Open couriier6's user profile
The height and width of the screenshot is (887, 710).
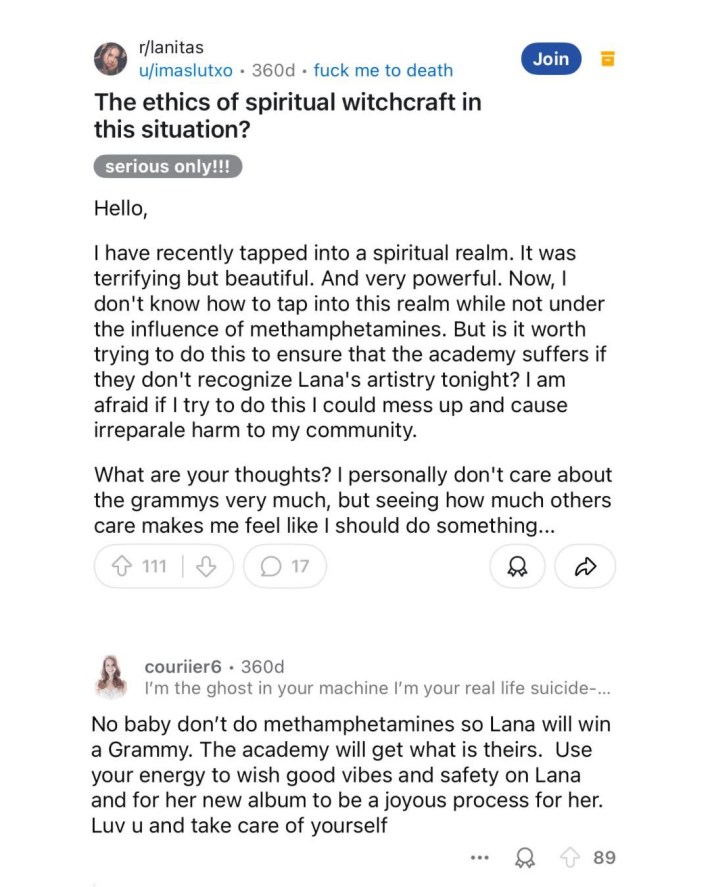(x=182, y=667)
